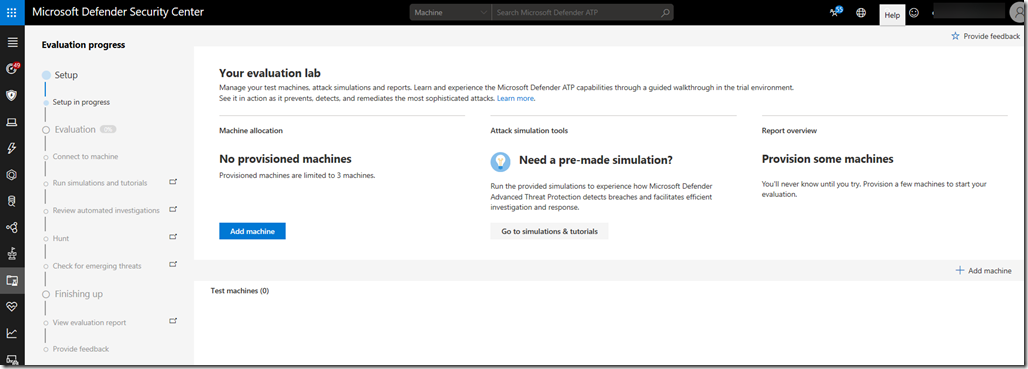The width and height of the screenshot is (1028, 369).
Task: Open the reports chart icon
Action: [12, 333]
